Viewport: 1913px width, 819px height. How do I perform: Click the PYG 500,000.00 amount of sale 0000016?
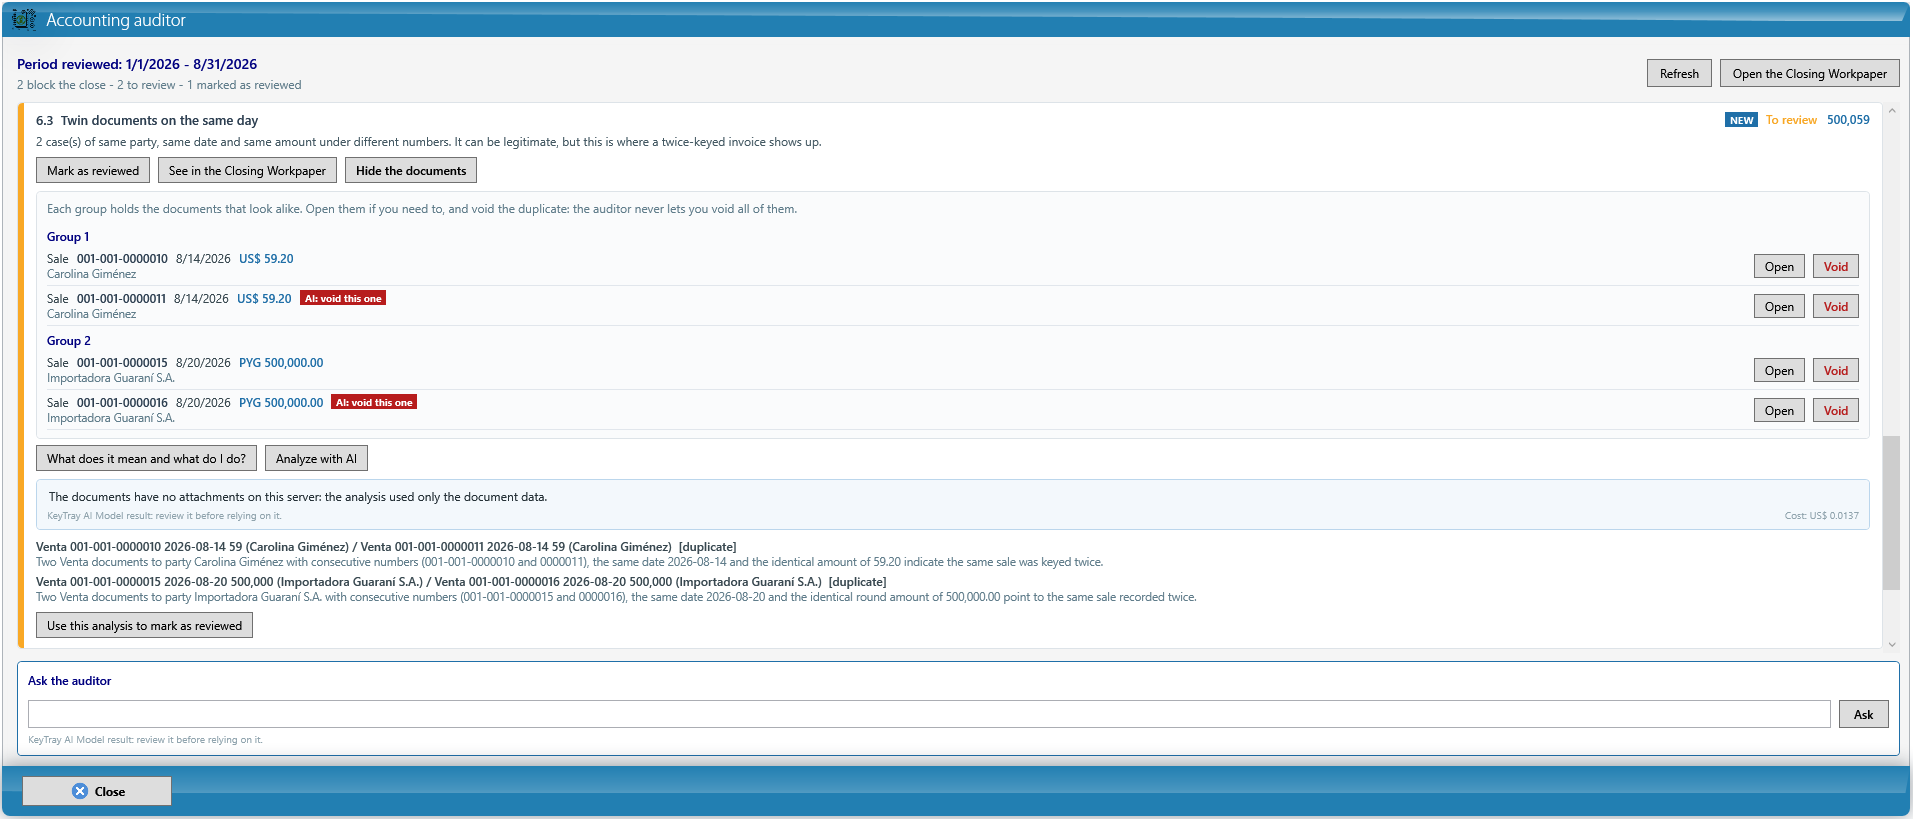coord(281,402)
